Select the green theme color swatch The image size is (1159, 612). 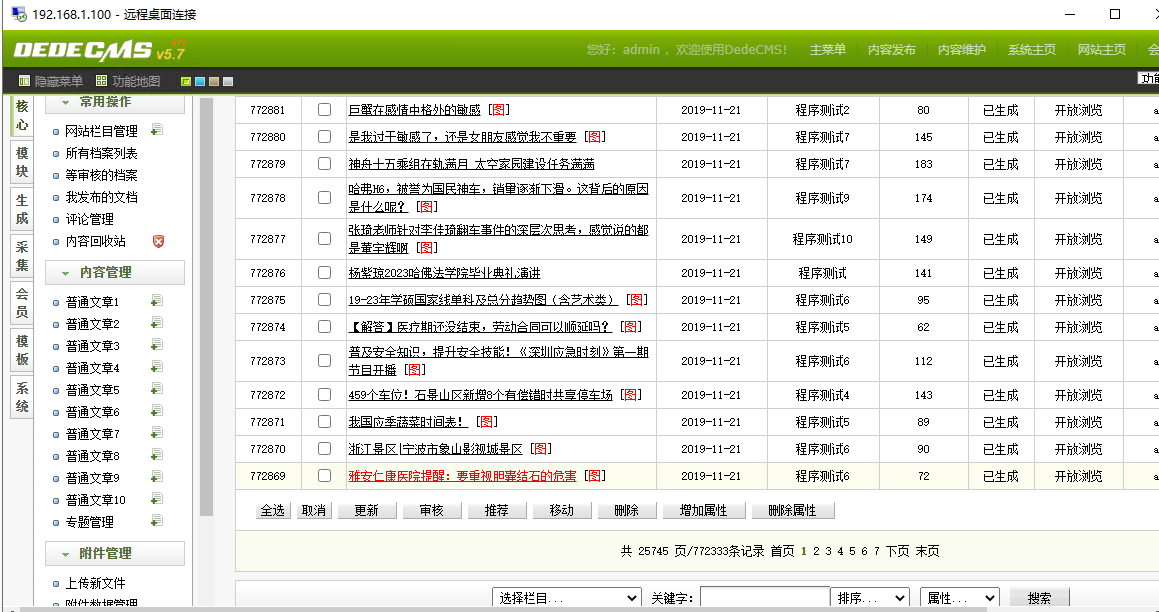(186, 81)
